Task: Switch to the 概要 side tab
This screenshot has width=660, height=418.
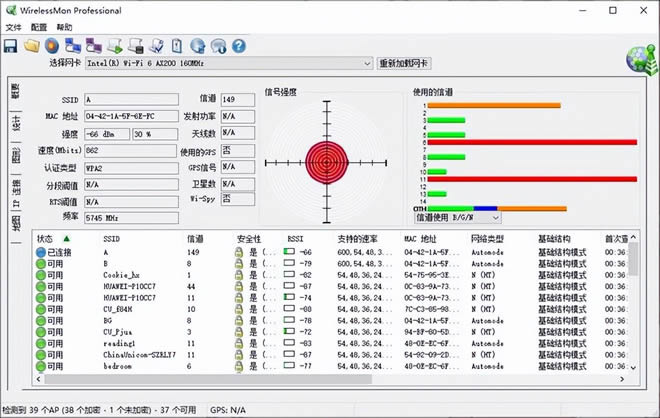Action: (16, 91)
